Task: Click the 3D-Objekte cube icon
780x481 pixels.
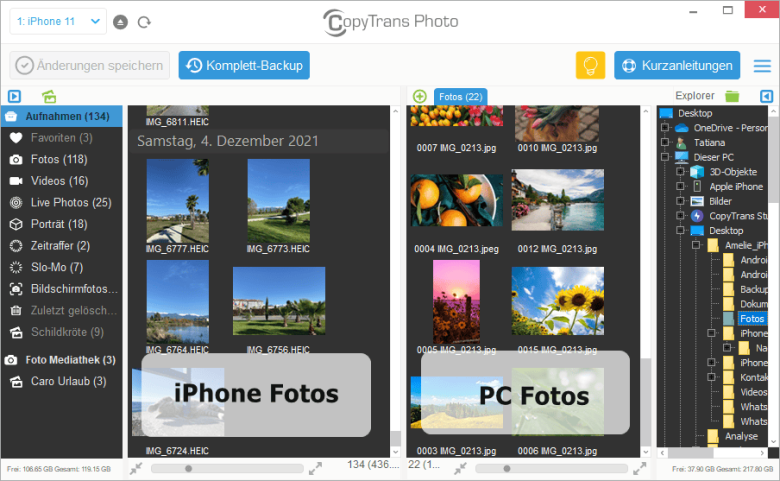Action: pyautogui.click(x=697, y=172)
